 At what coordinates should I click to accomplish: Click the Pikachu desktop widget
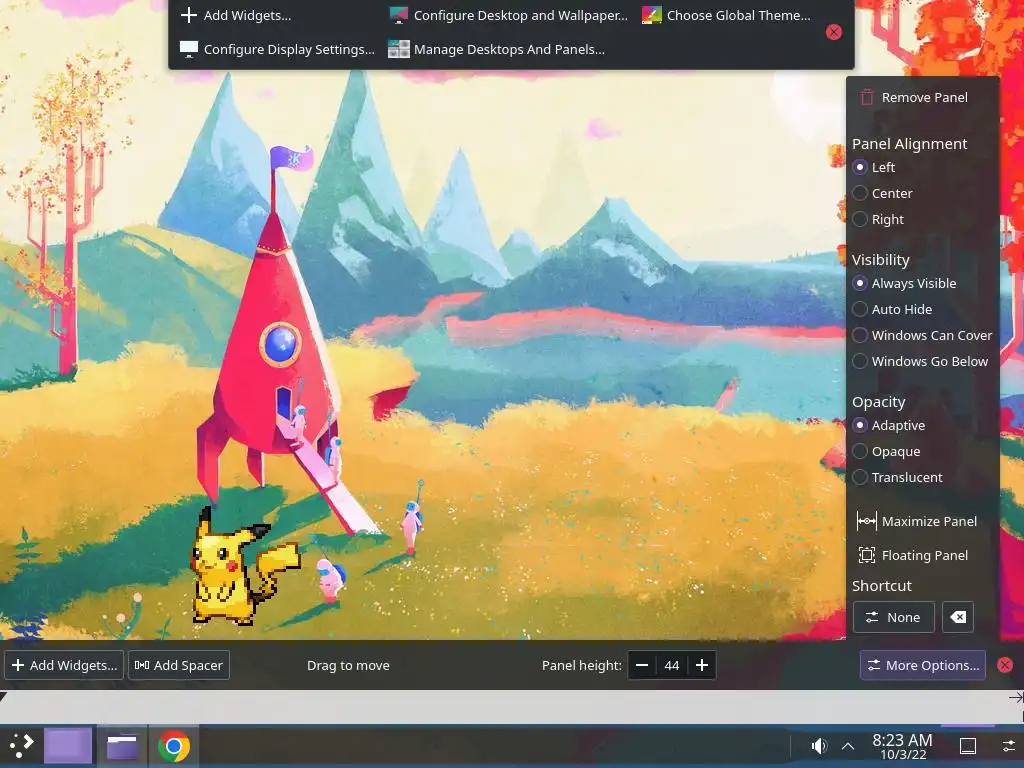(x=244, y=567)
